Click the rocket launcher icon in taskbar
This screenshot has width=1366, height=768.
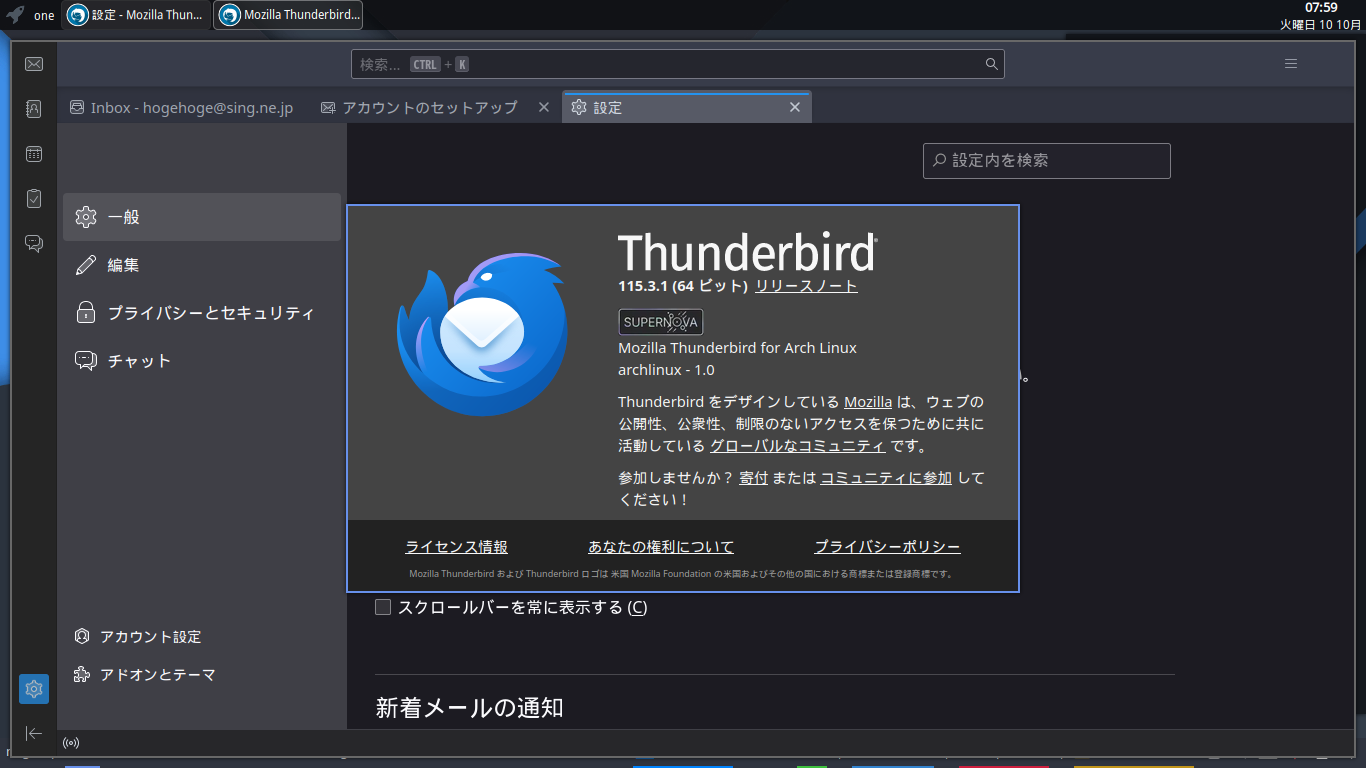point(15,15)
